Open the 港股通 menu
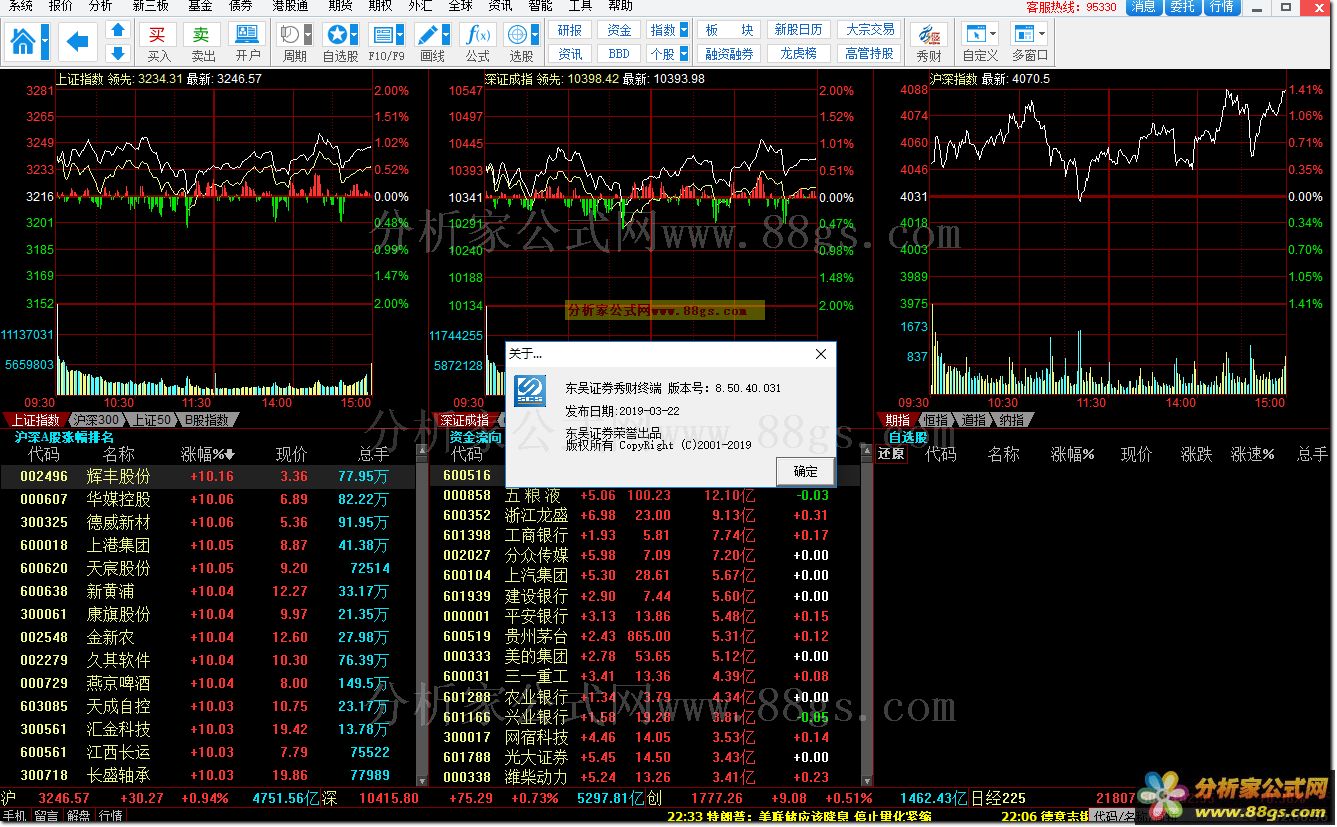The image size is (1337, 827). 288,6
